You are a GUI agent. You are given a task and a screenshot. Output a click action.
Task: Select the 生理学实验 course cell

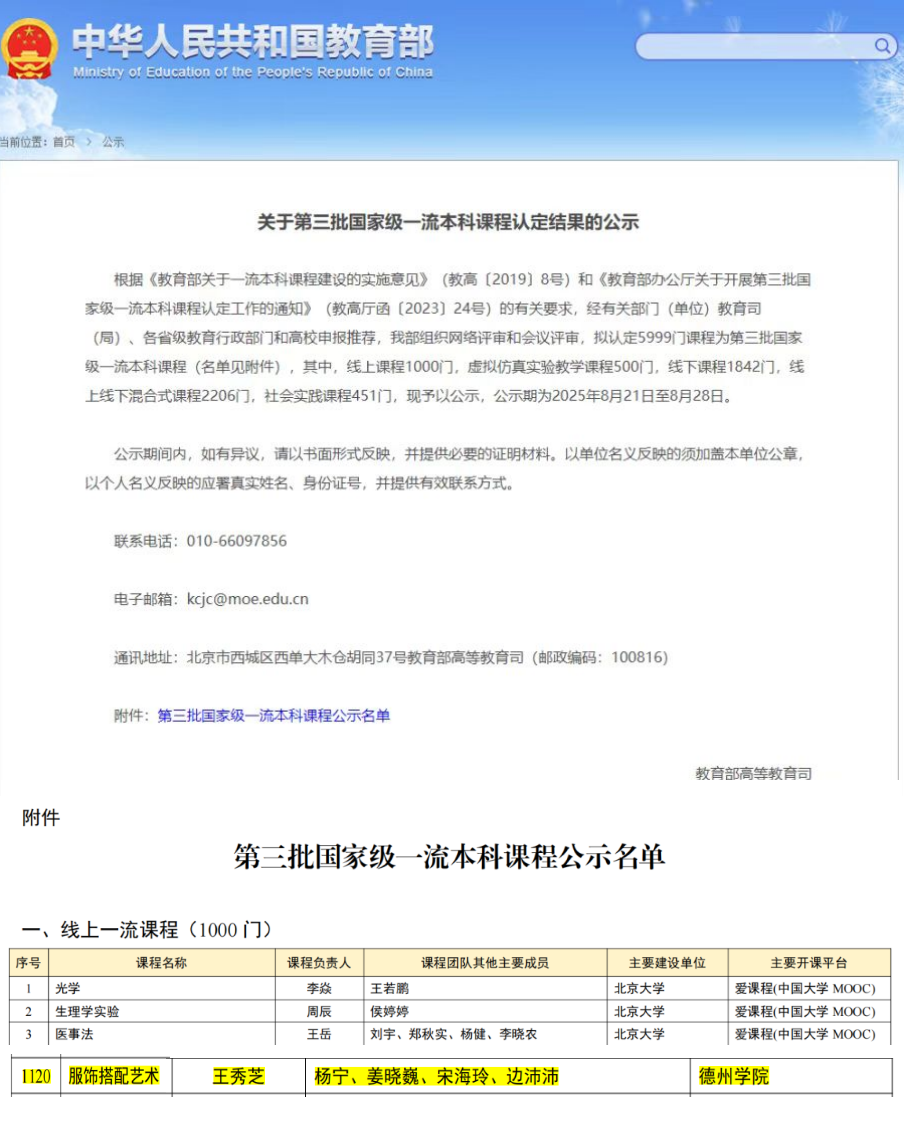click(87, 1011)
